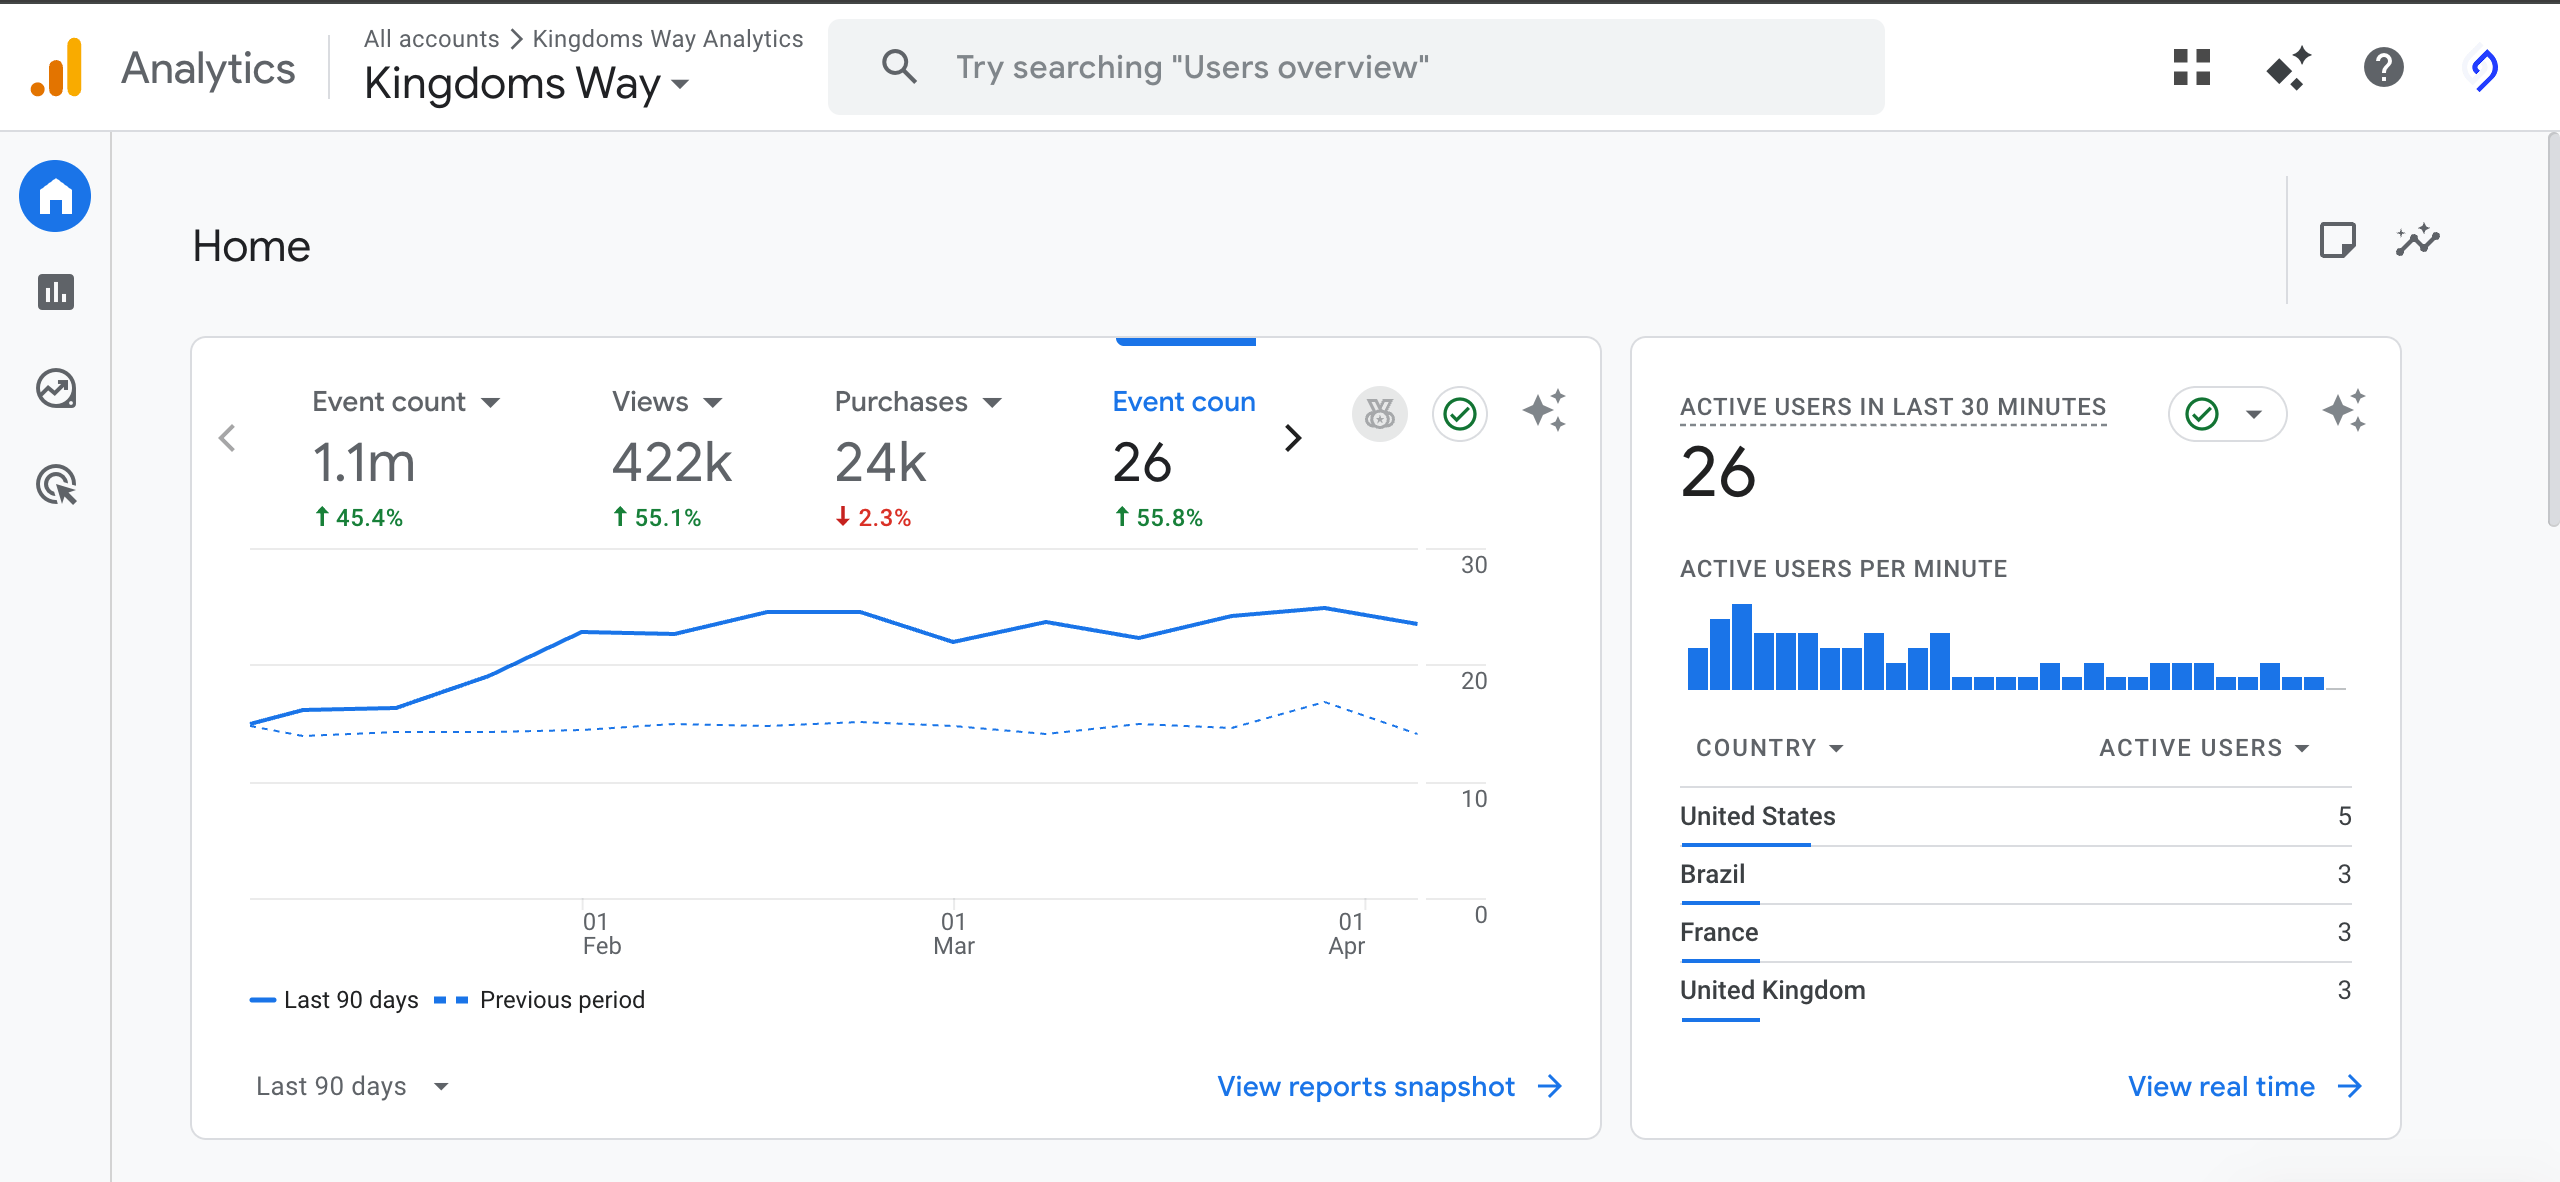Open the Event count metric dropdown
The width and height of the screenshot is (2560, 1182).
[406, 402]
